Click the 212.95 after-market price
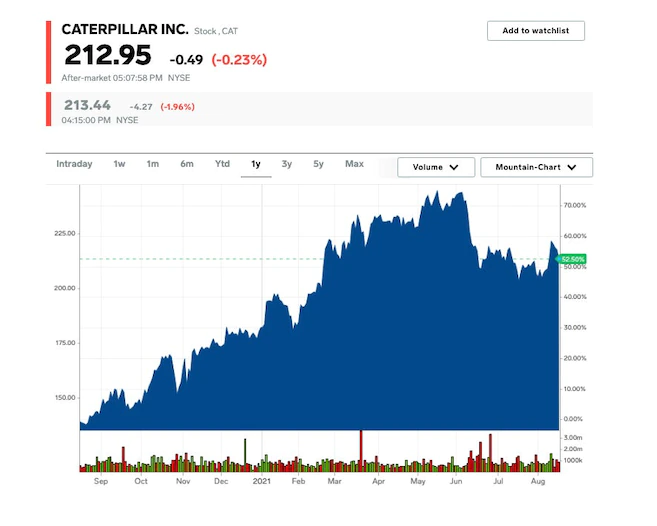Viewport: 657px width, 526px height. 108,55
